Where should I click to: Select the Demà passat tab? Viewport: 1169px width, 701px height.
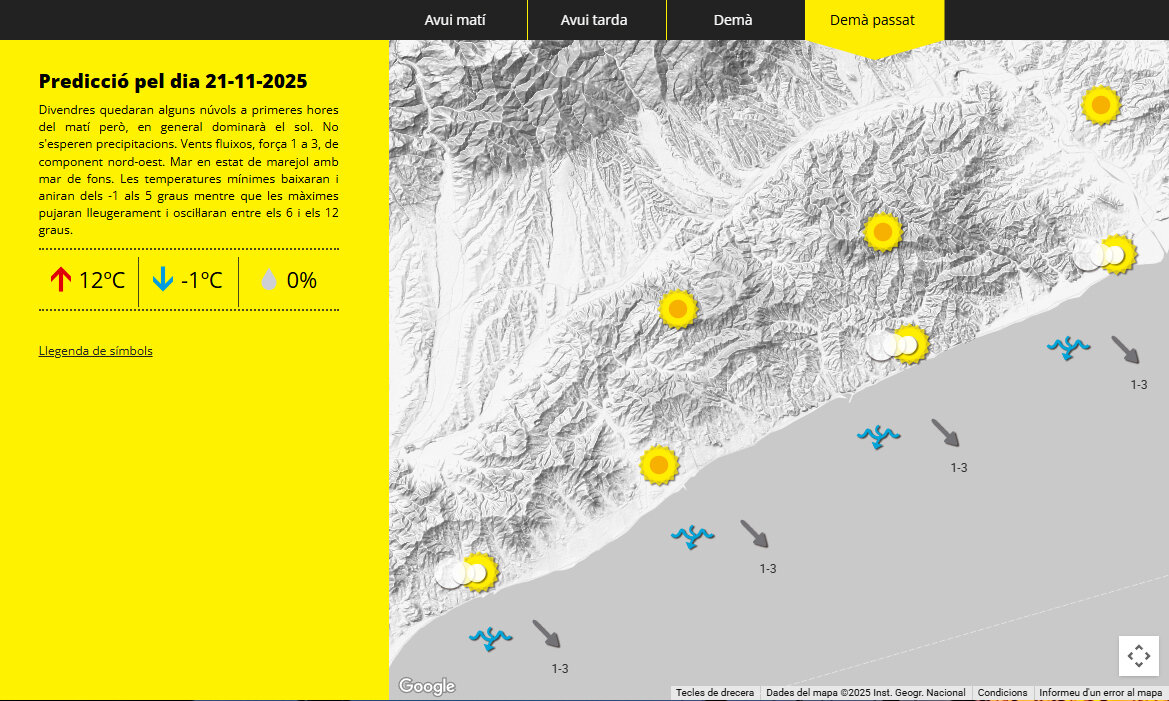872,20
